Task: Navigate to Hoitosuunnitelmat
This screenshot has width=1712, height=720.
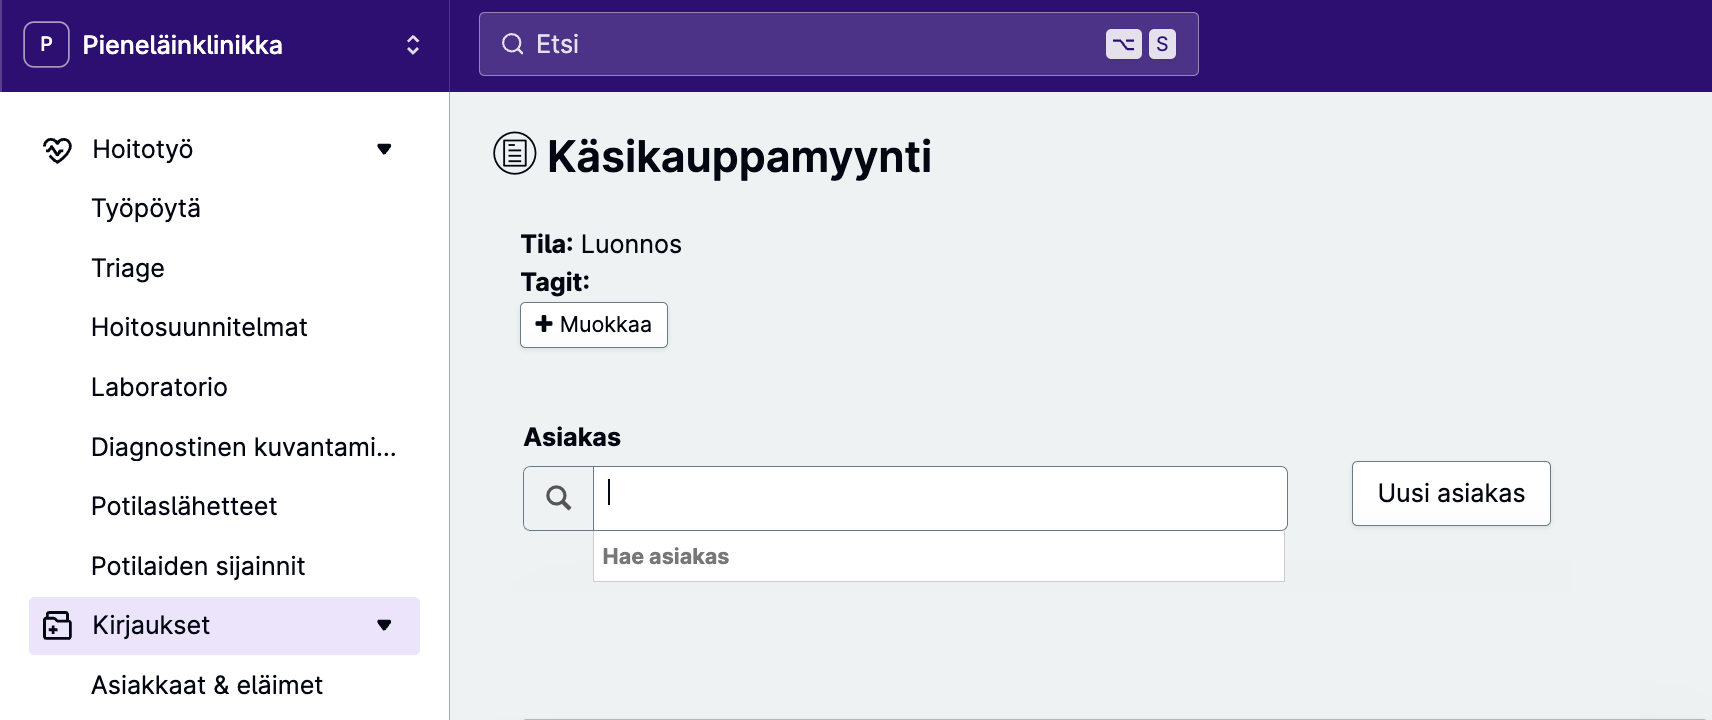Action: coord(199,327)
